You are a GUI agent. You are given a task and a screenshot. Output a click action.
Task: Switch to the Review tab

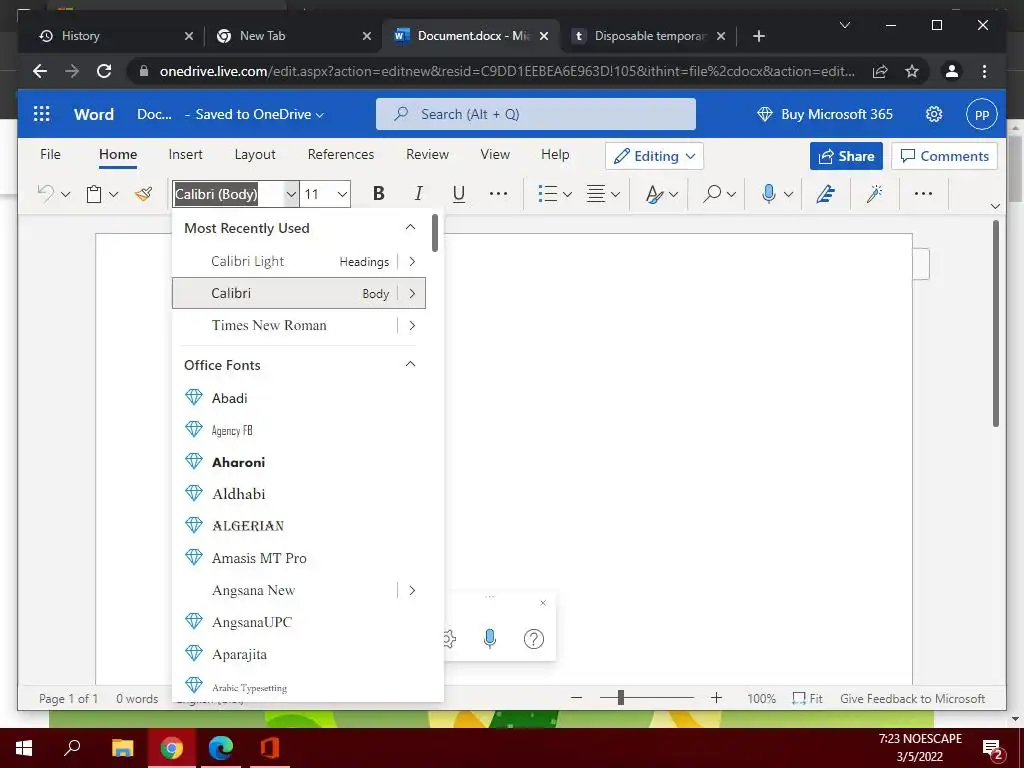tap(427, 155)
